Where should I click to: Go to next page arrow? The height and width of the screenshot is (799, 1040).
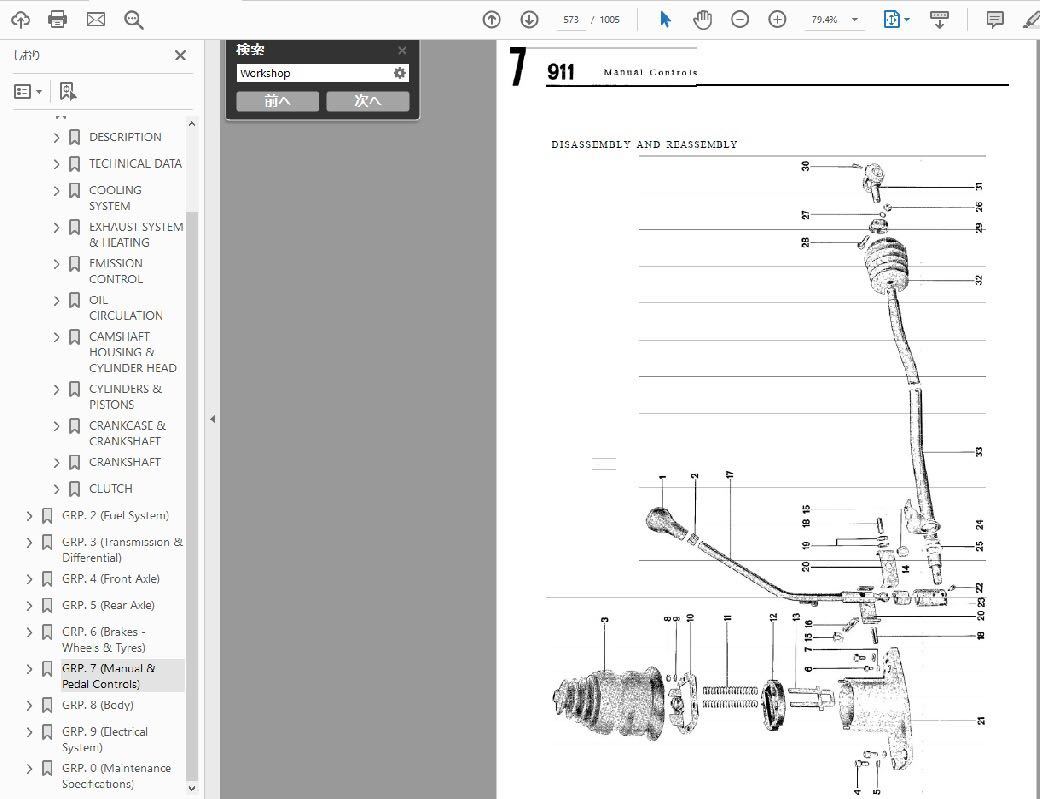pos(529,20)
